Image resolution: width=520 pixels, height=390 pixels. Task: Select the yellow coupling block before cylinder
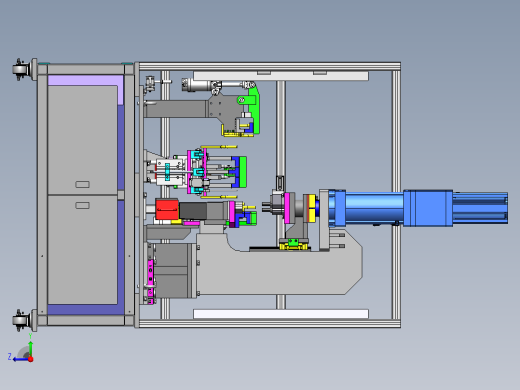[312, 208]
